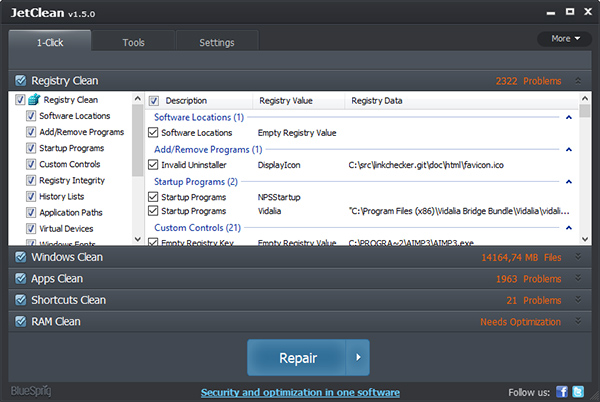Click the Registry Clean tree icon
Screen dimensions: 600x402
[x=34, y=100]
